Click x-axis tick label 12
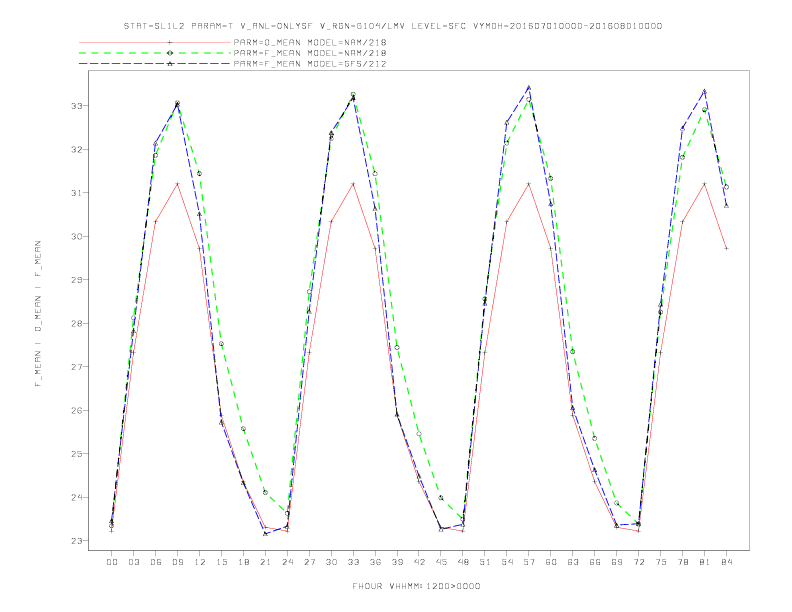Image resolution: width=792 pixels, height=612 pixels. coord(200,562)
